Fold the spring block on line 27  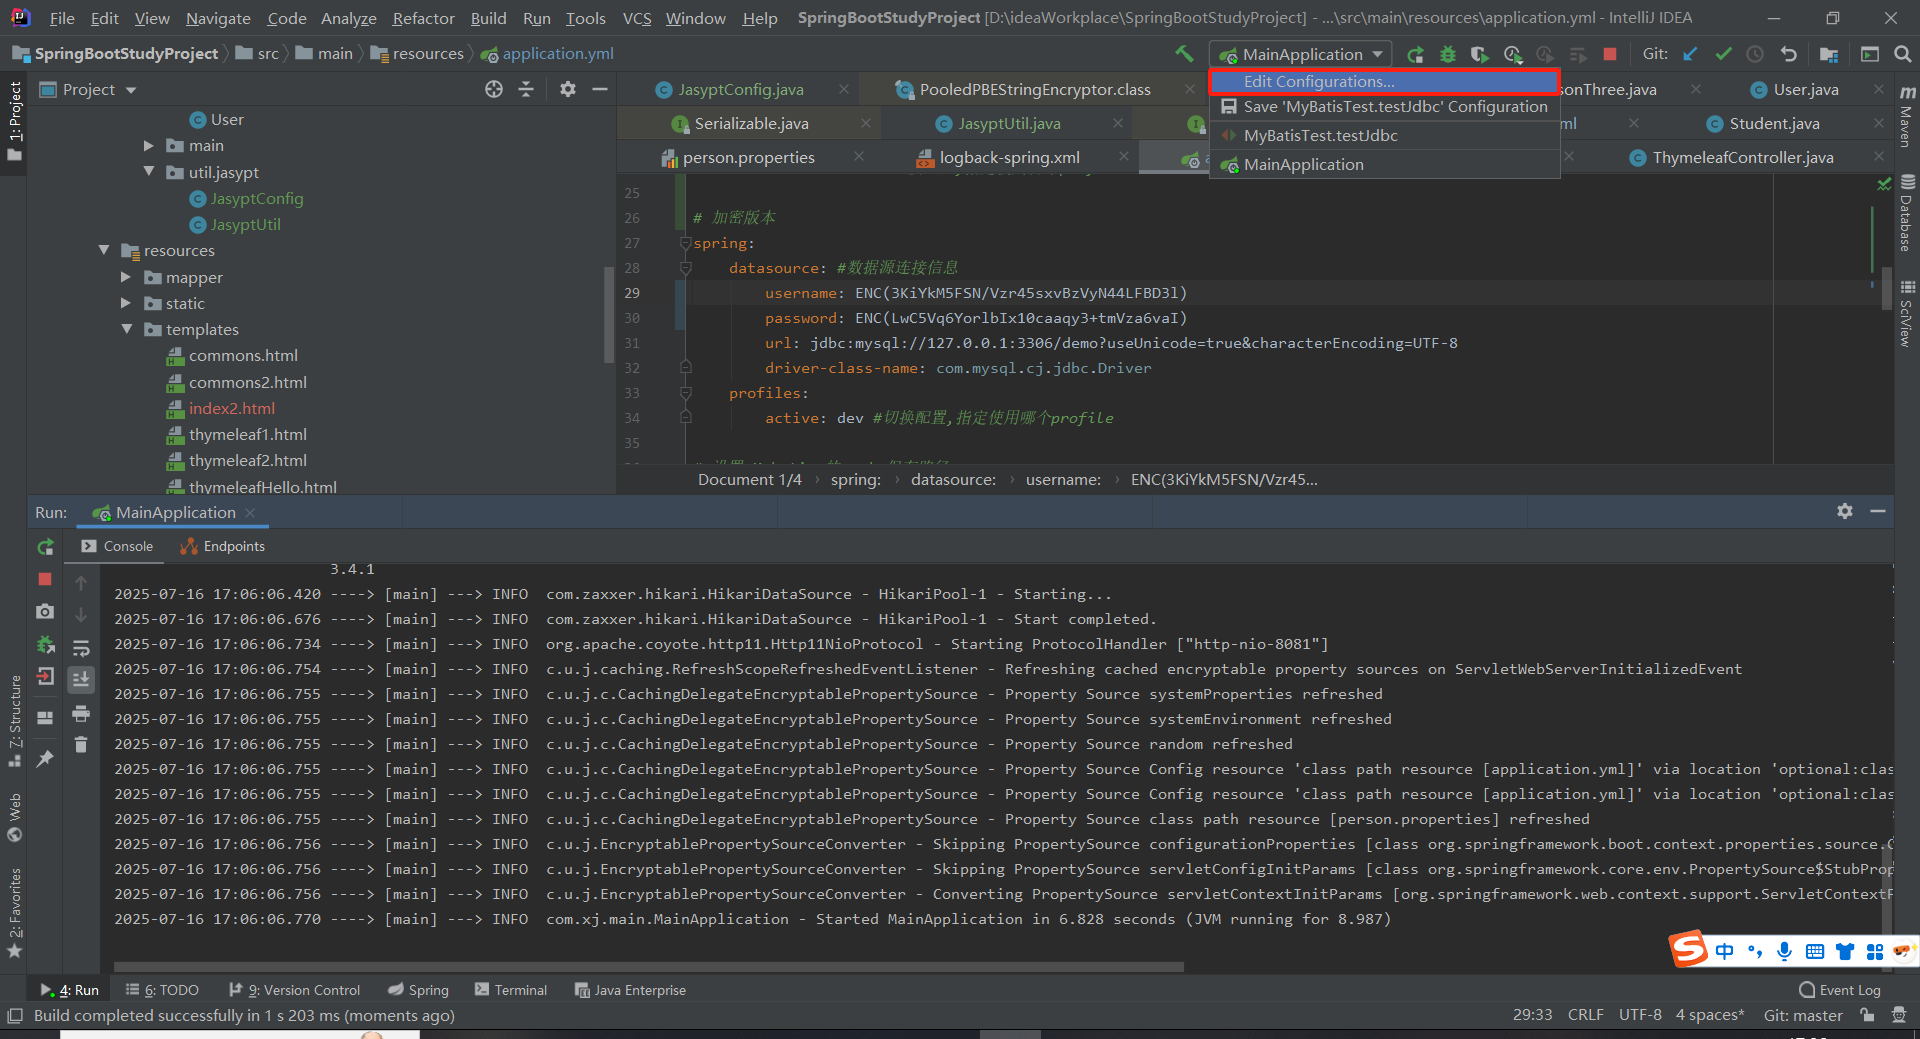point(685,243)
